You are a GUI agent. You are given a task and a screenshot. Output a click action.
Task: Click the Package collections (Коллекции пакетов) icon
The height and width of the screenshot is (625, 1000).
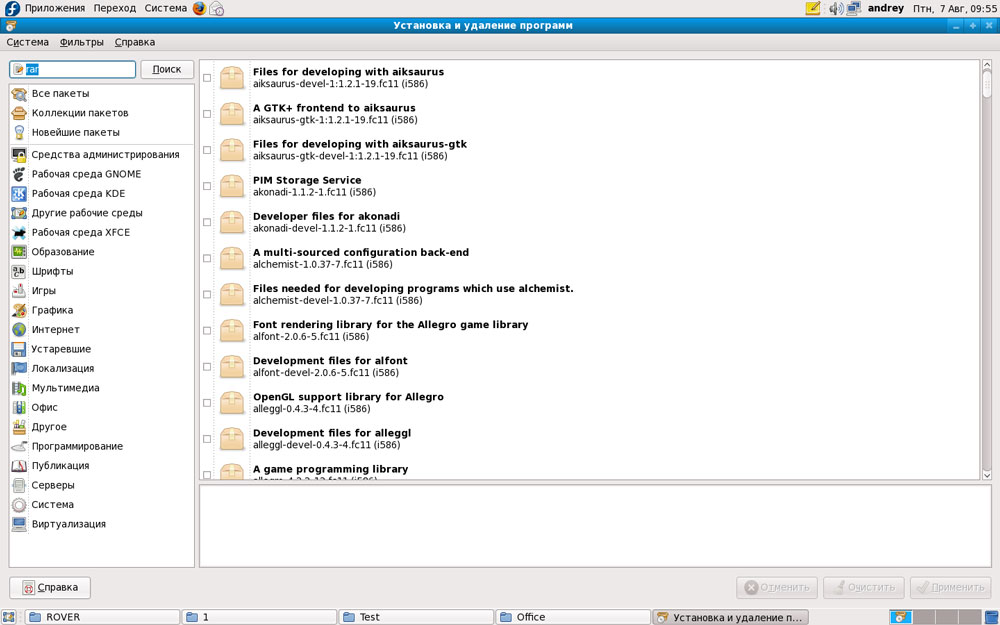19,113
